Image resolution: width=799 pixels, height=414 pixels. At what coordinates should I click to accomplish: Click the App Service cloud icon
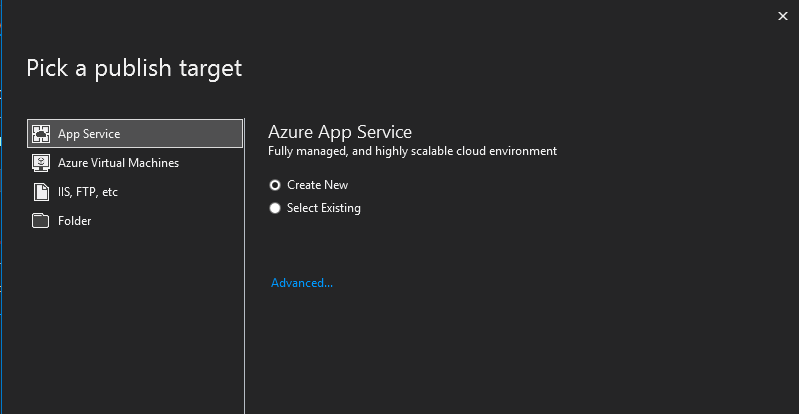click(x=41, y=134)
